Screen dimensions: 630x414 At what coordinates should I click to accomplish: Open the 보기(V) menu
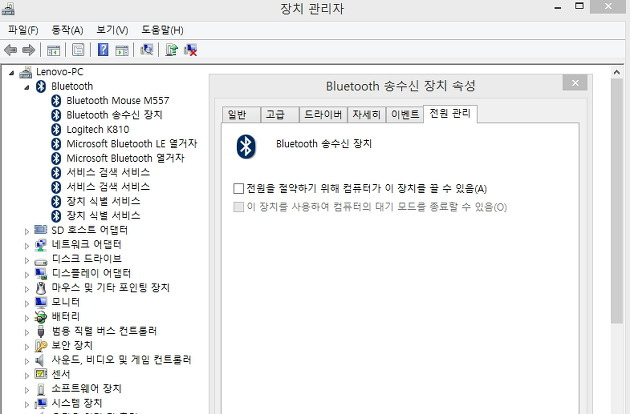(112, 30)
